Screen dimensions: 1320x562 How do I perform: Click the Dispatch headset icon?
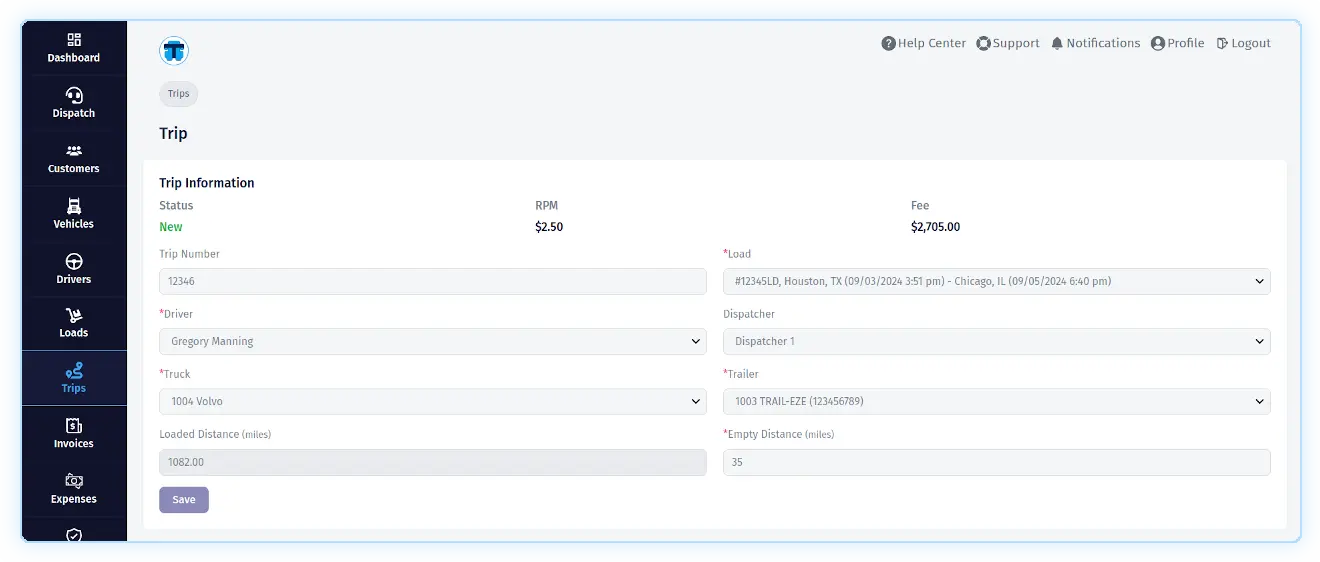(x=74, y=95)
